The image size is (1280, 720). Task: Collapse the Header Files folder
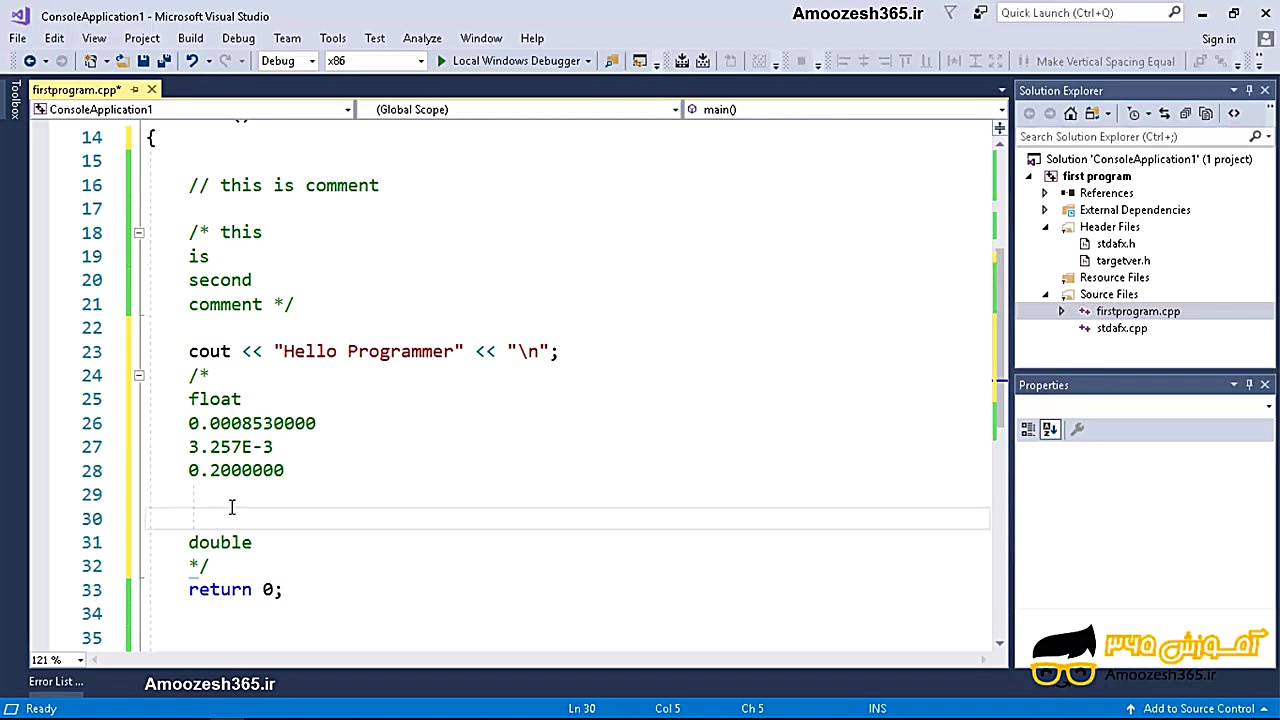[1045, 227]
